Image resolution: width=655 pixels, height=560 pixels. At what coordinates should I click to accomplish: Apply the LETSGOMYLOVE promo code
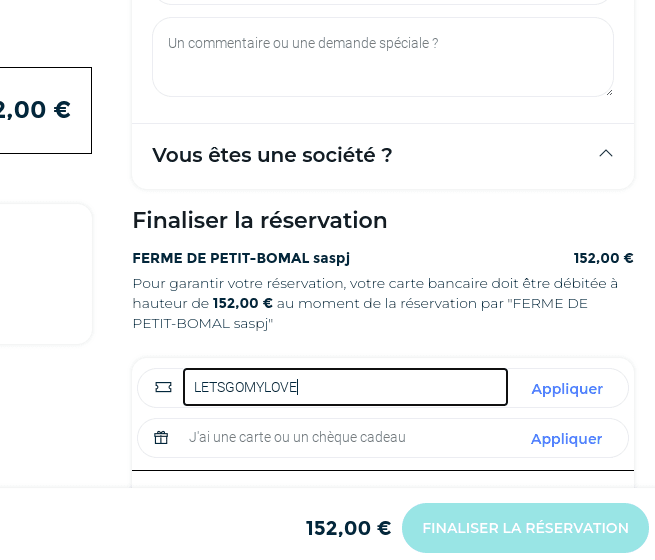[567, 389]
